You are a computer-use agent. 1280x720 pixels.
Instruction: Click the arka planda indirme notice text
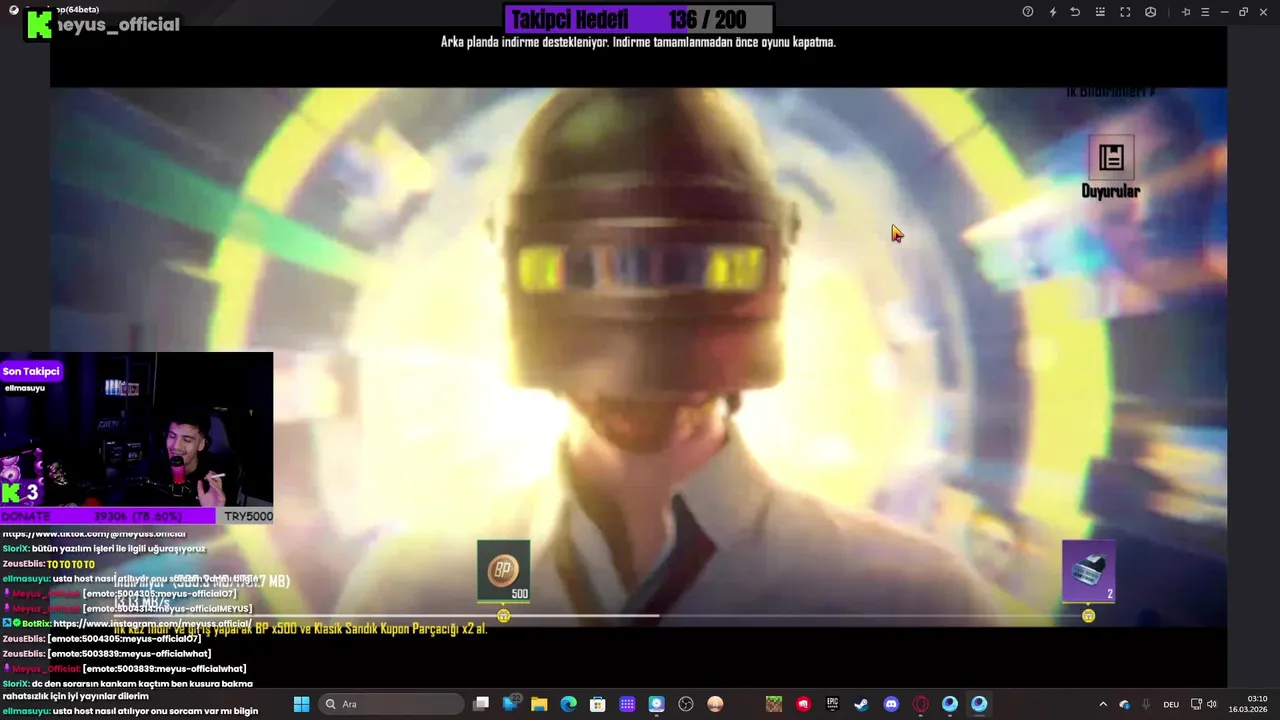638,42
